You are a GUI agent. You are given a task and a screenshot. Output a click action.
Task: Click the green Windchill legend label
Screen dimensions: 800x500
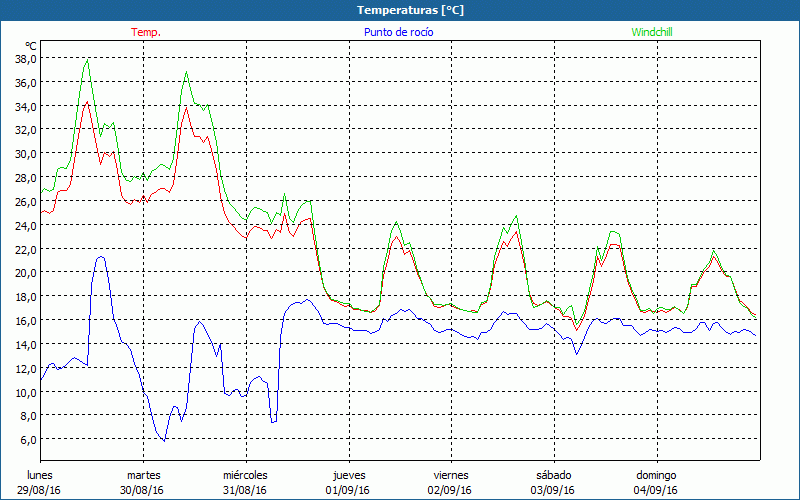[x=652, y=32]
